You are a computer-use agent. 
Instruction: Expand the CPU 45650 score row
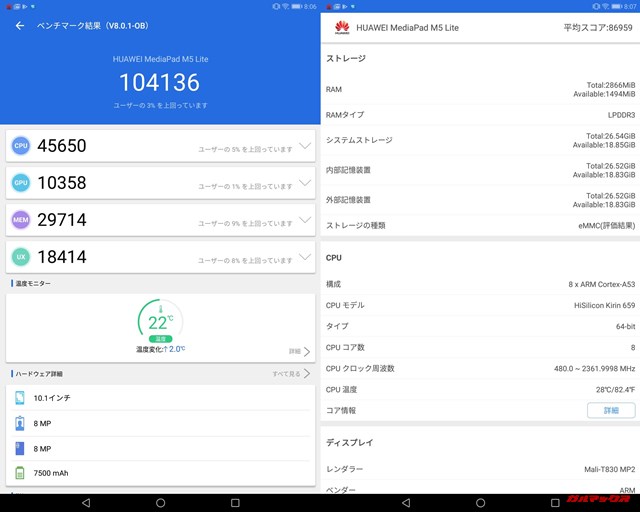click(305, 146)
